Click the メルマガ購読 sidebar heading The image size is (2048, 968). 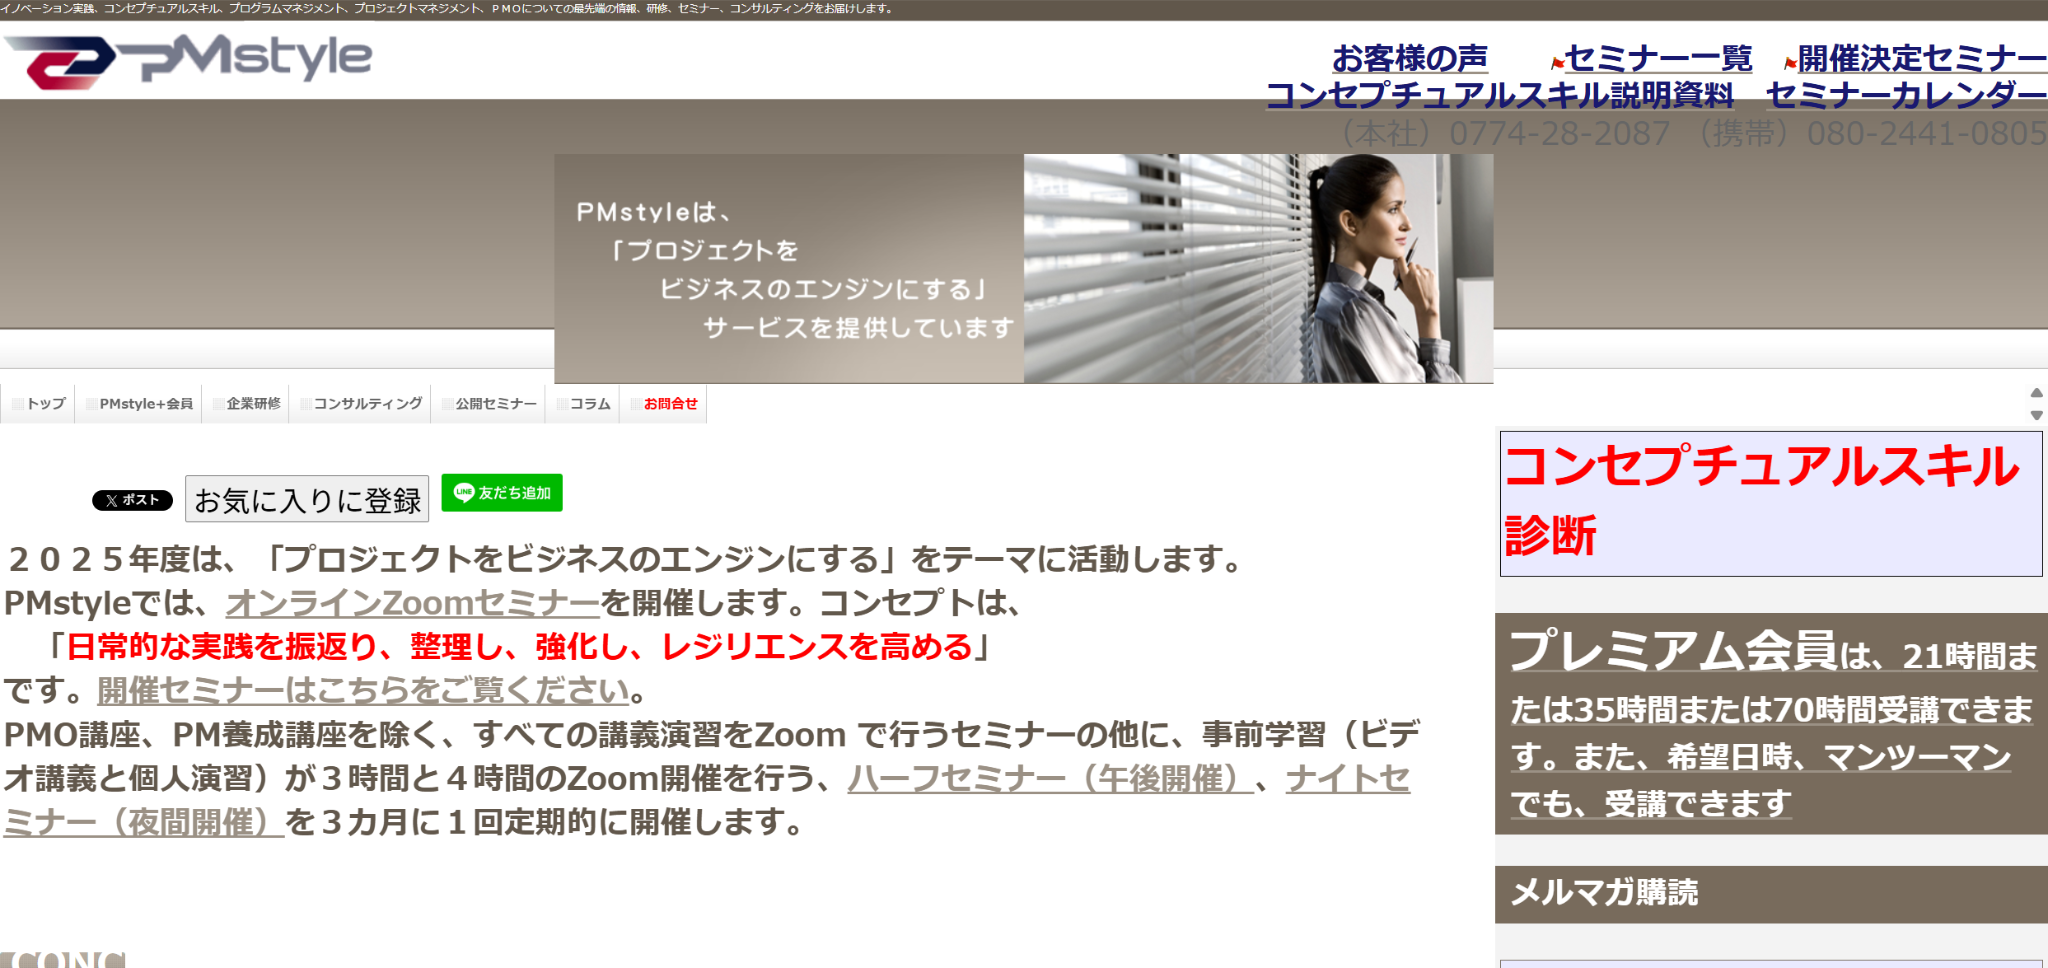click(x=1604, y=892)
